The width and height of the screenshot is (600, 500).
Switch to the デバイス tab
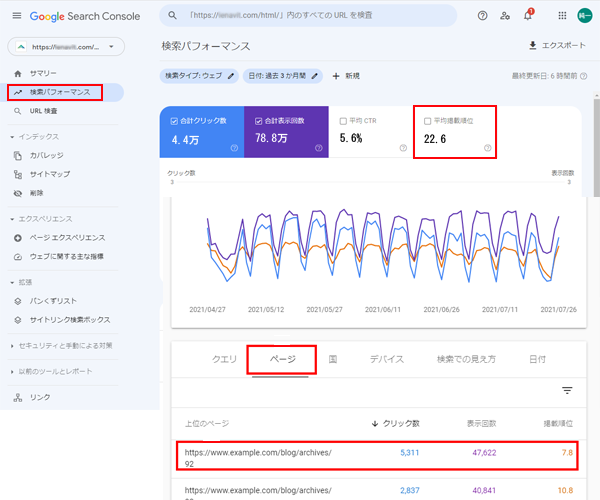point(386,359)
